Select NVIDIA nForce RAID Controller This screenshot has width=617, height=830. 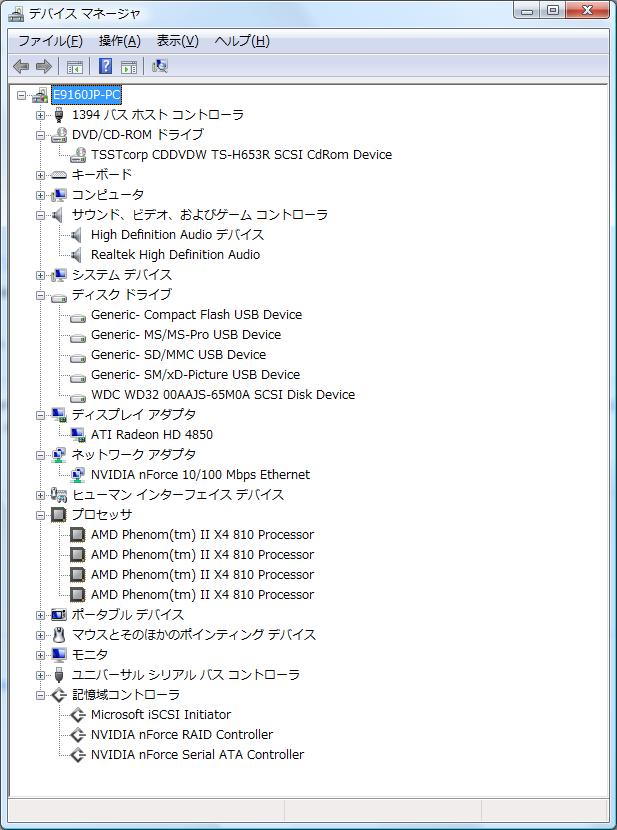tap(182, 735)
